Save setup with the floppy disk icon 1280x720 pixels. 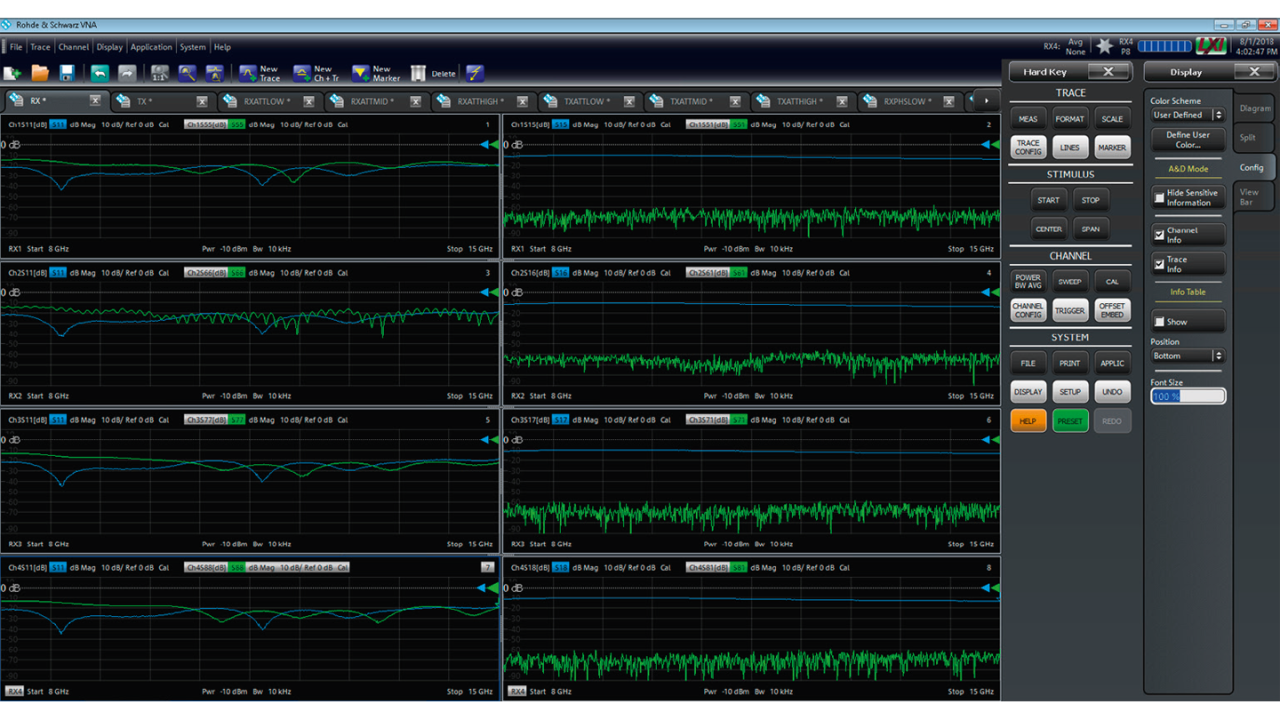[67, 73]
